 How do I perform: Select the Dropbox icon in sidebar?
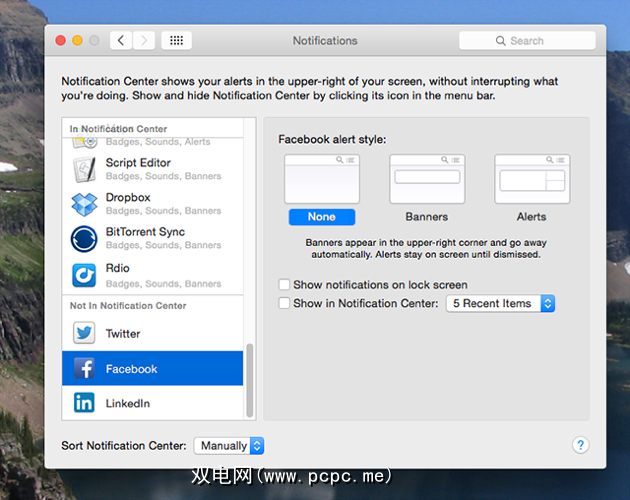point(84,204)
